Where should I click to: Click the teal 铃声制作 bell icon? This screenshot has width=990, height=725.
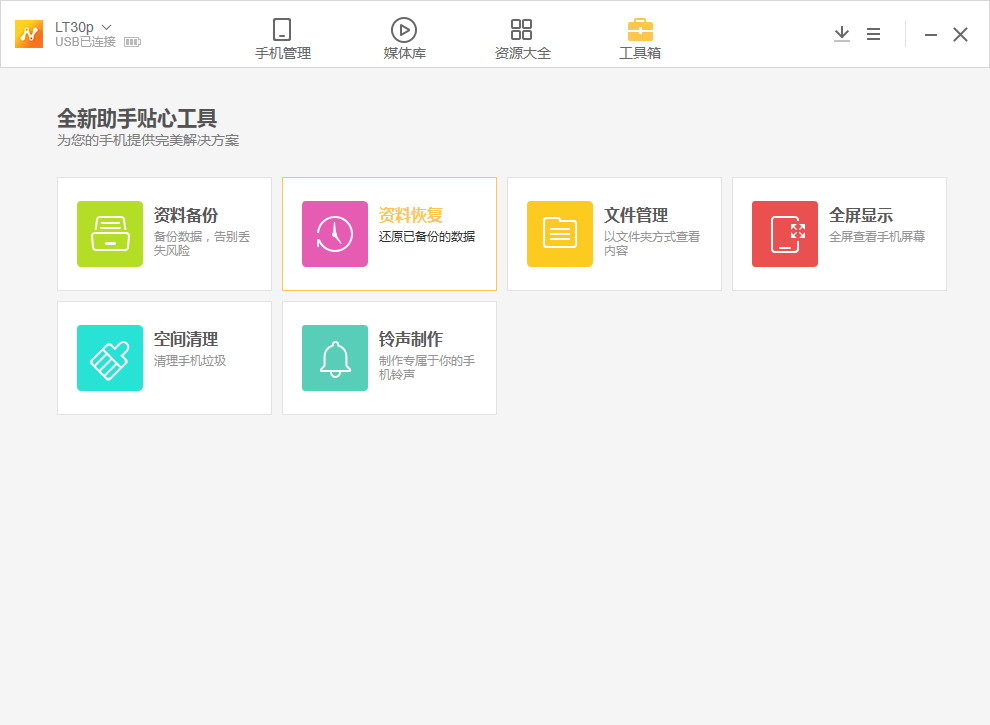click(x=335, y=357)
